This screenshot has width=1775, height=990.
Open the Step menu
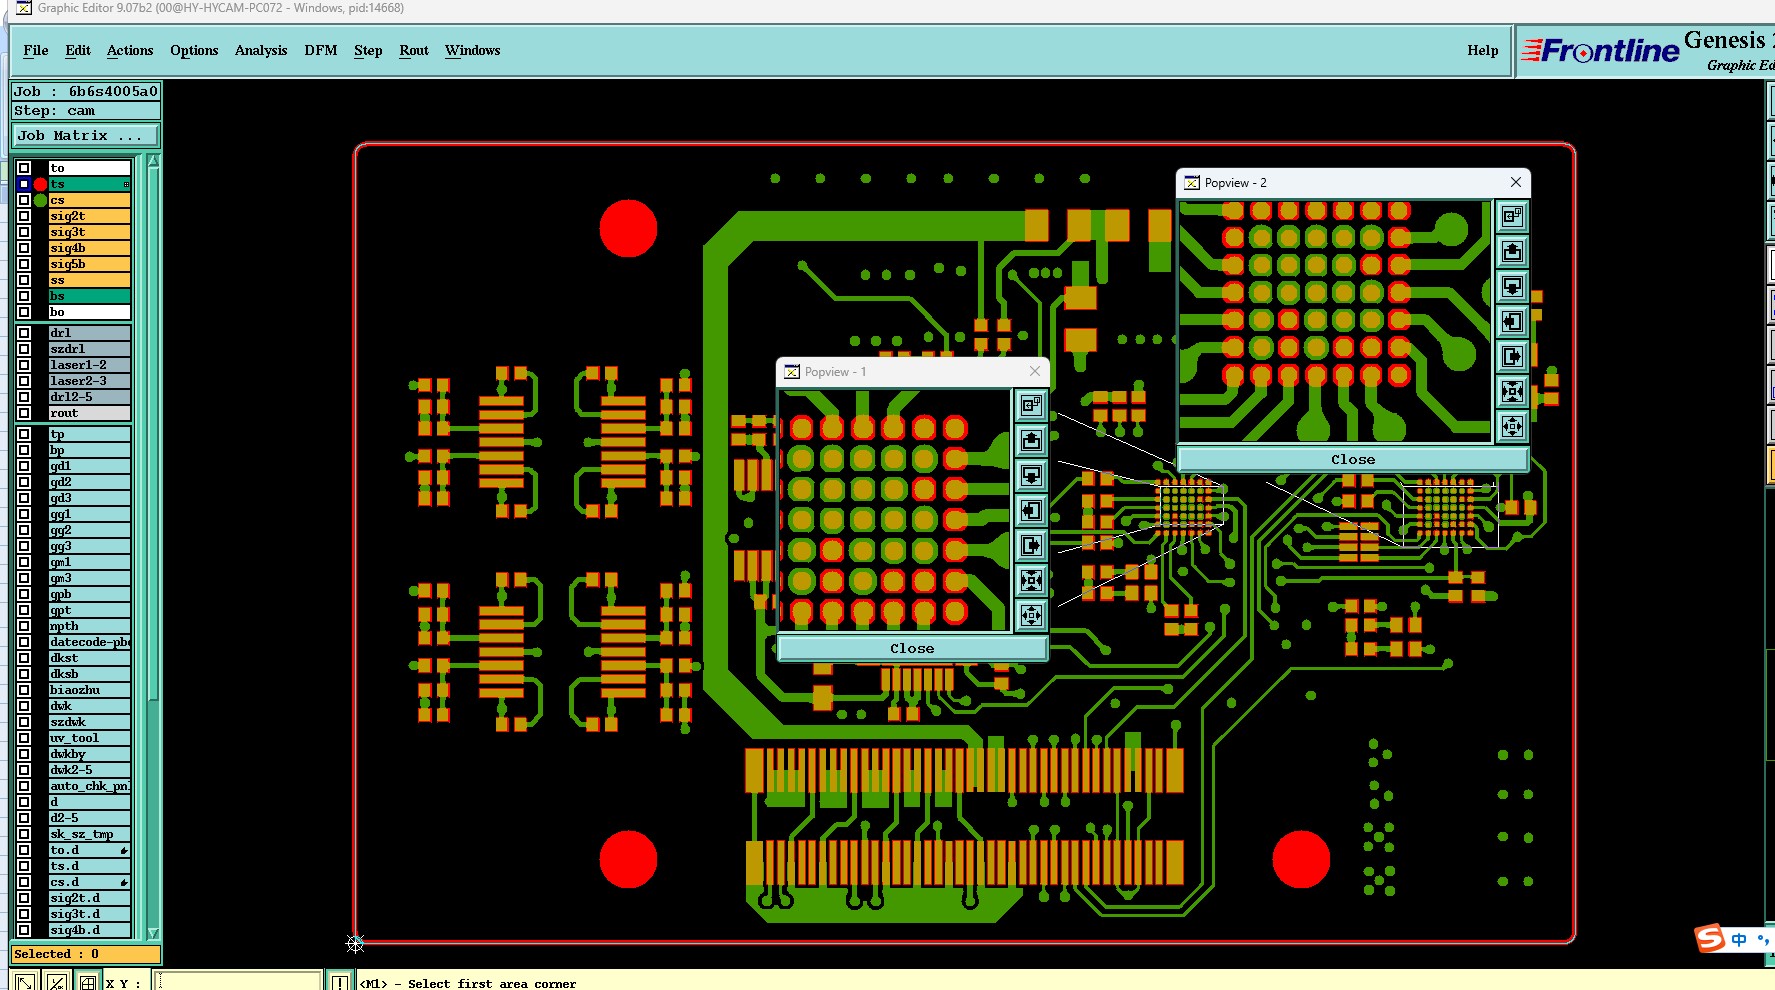tap(368, 50)
